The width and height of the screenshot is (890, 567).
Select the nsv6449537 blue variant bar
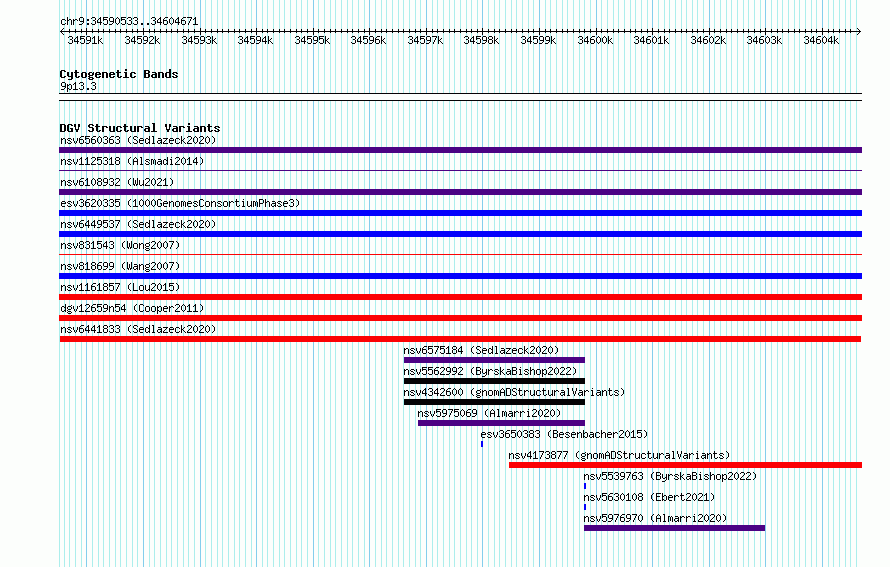[460, 234]
